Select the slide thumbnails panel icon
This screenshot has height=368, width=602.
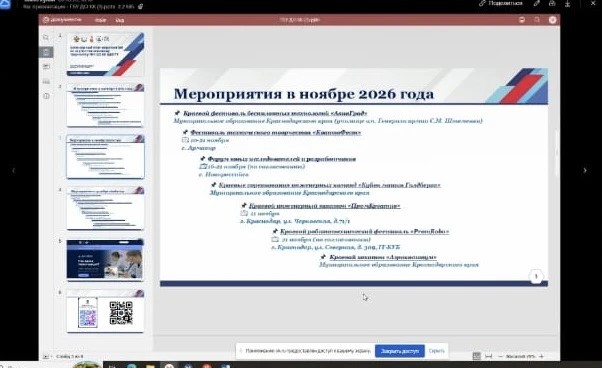tap(46, 52)
